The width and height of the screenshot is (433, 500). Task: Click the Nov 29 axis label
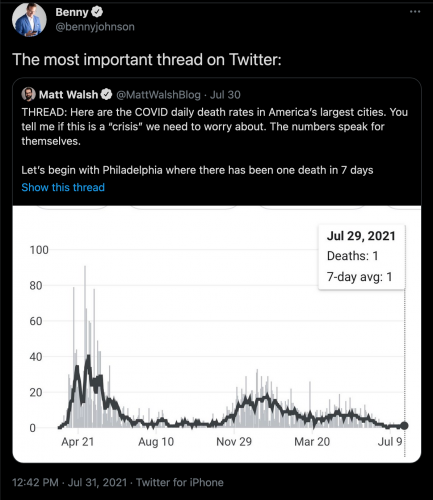[x=234, y=442]
